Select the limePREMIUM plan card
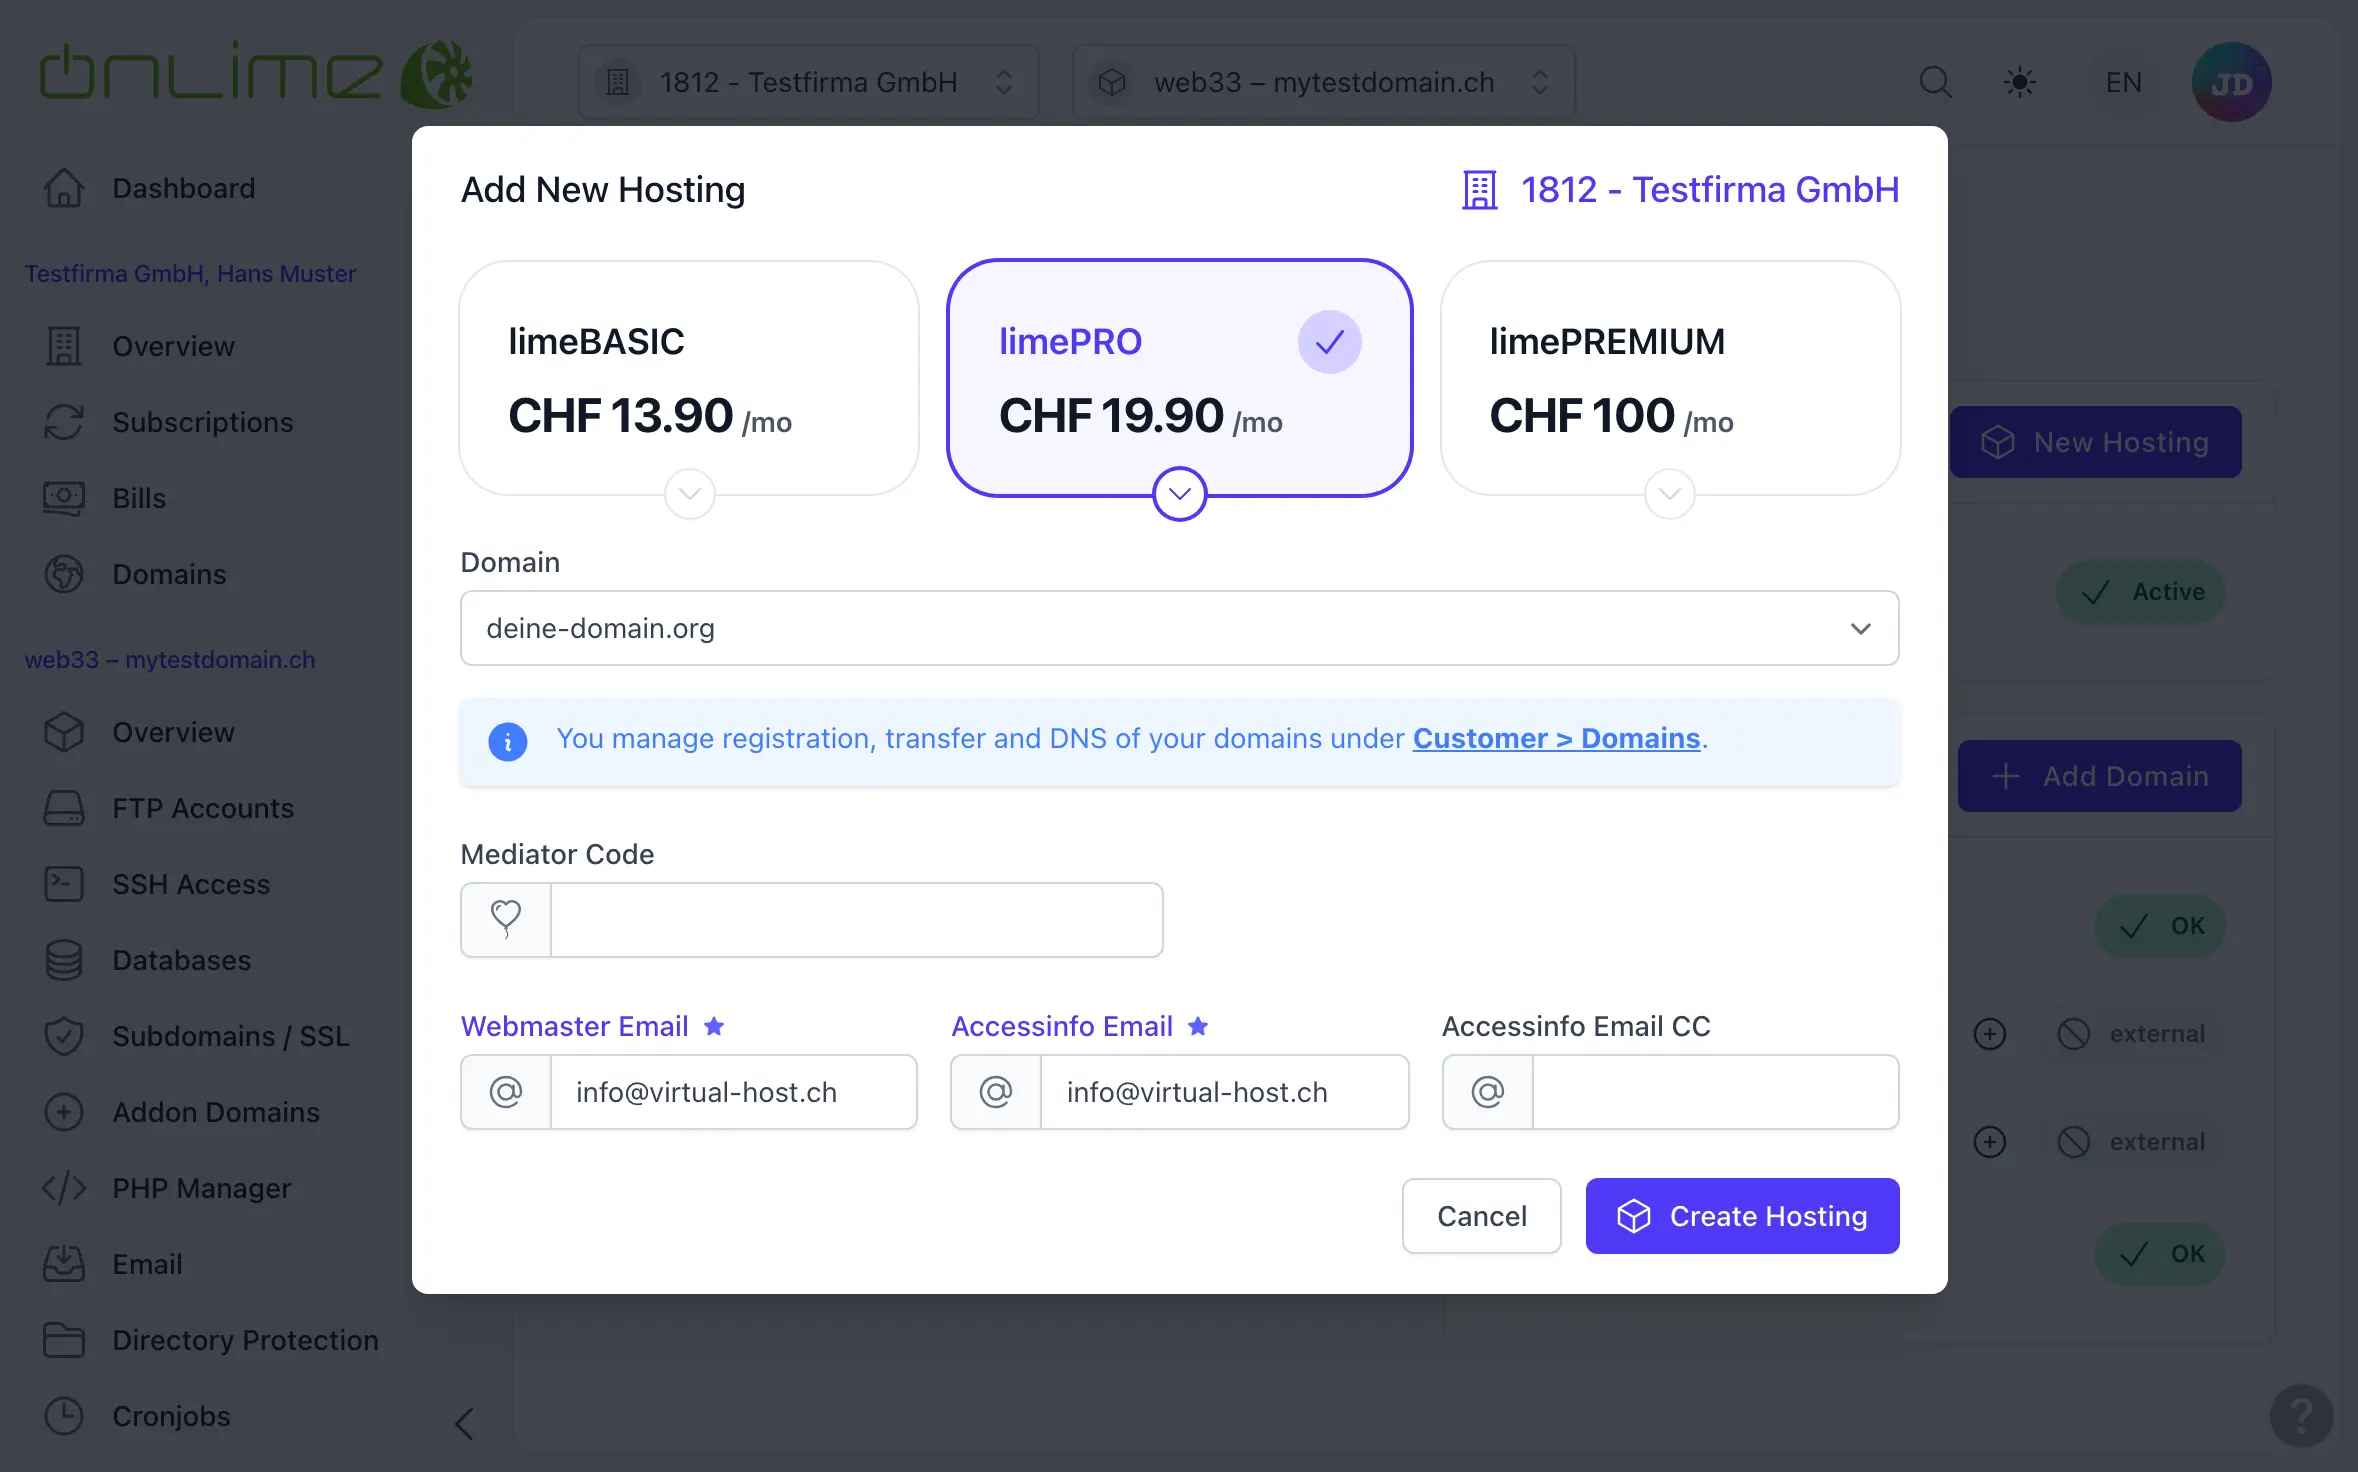 click(1670, 378)
